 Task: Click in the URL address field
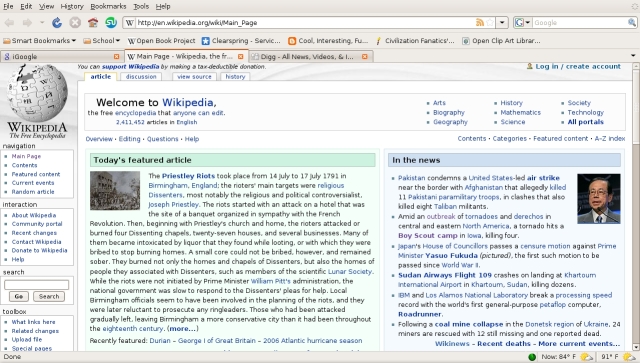click(304, 23)
